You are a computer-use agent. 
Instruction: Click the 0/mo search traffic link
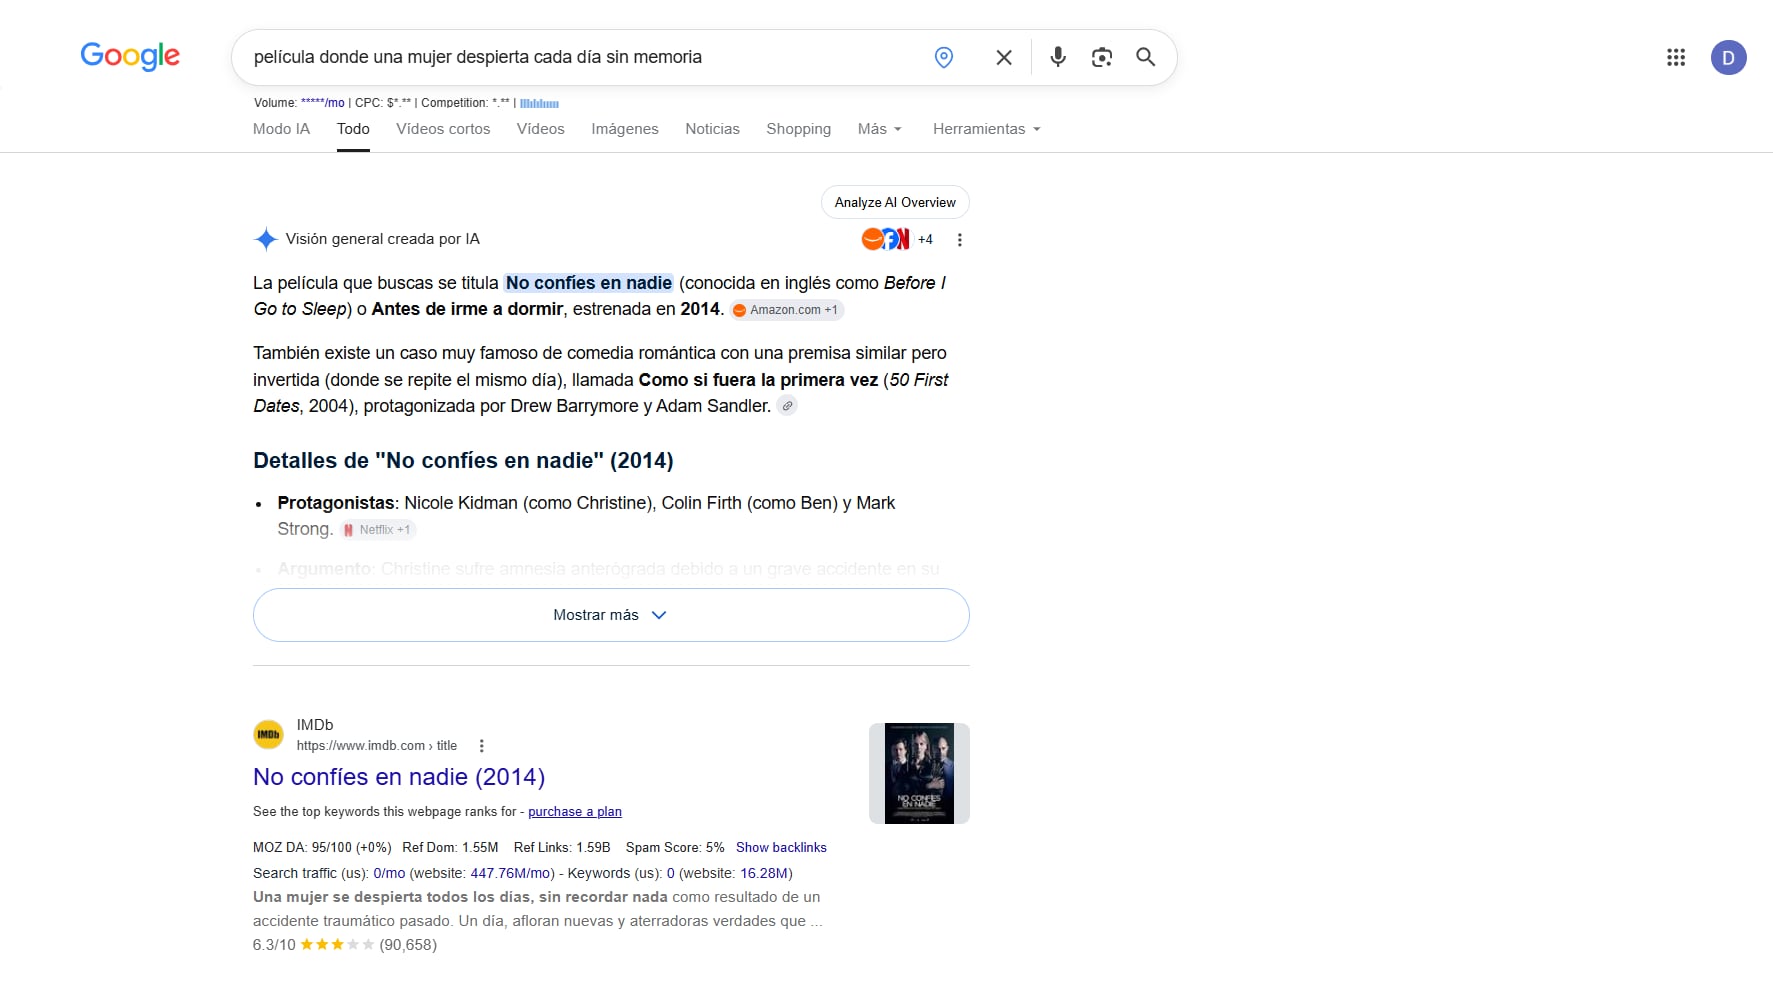click(x=389, y=873)
